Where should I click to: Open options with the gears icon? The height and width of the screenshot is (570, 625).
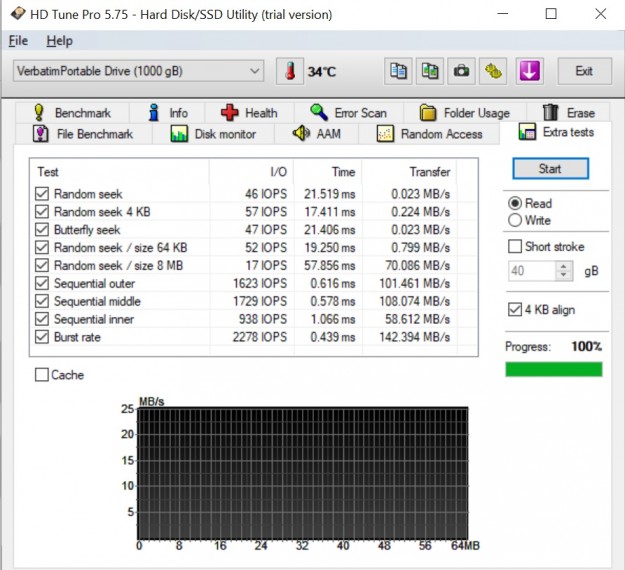pos(492,71)
